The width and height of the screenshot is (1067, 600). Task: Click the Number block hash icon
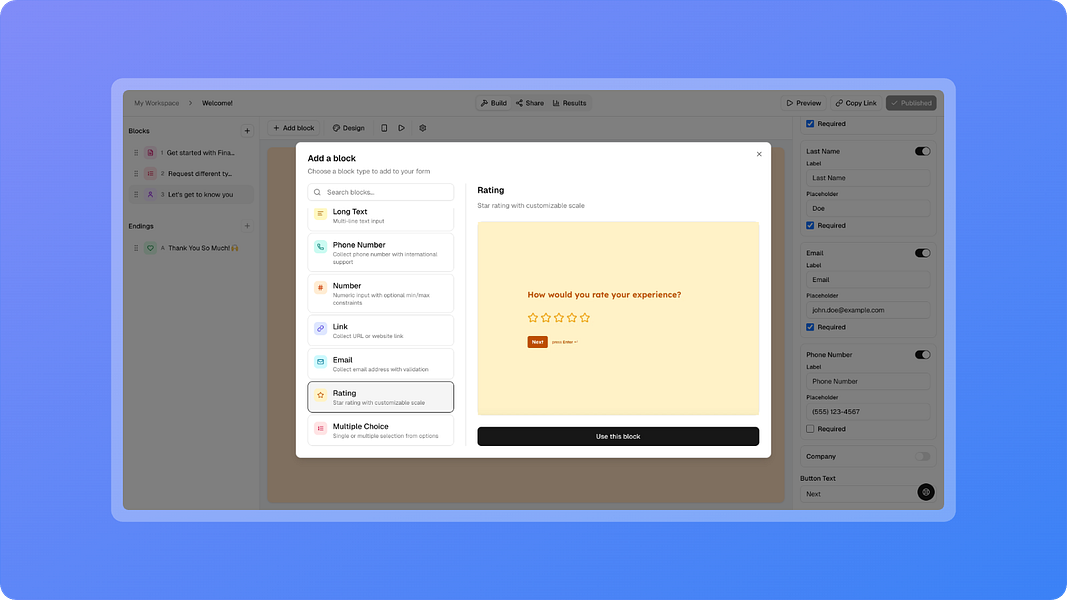click(321, 288)
